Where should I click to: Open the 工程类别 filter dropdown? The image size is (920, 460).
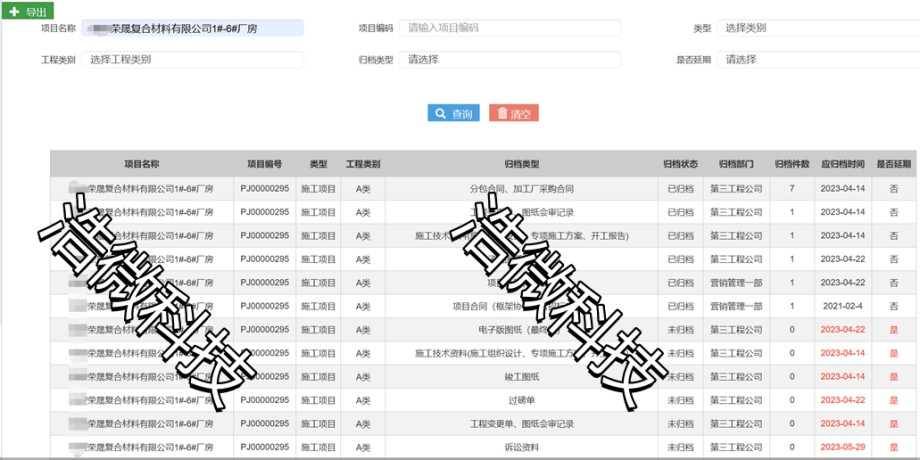pos(192,59)
